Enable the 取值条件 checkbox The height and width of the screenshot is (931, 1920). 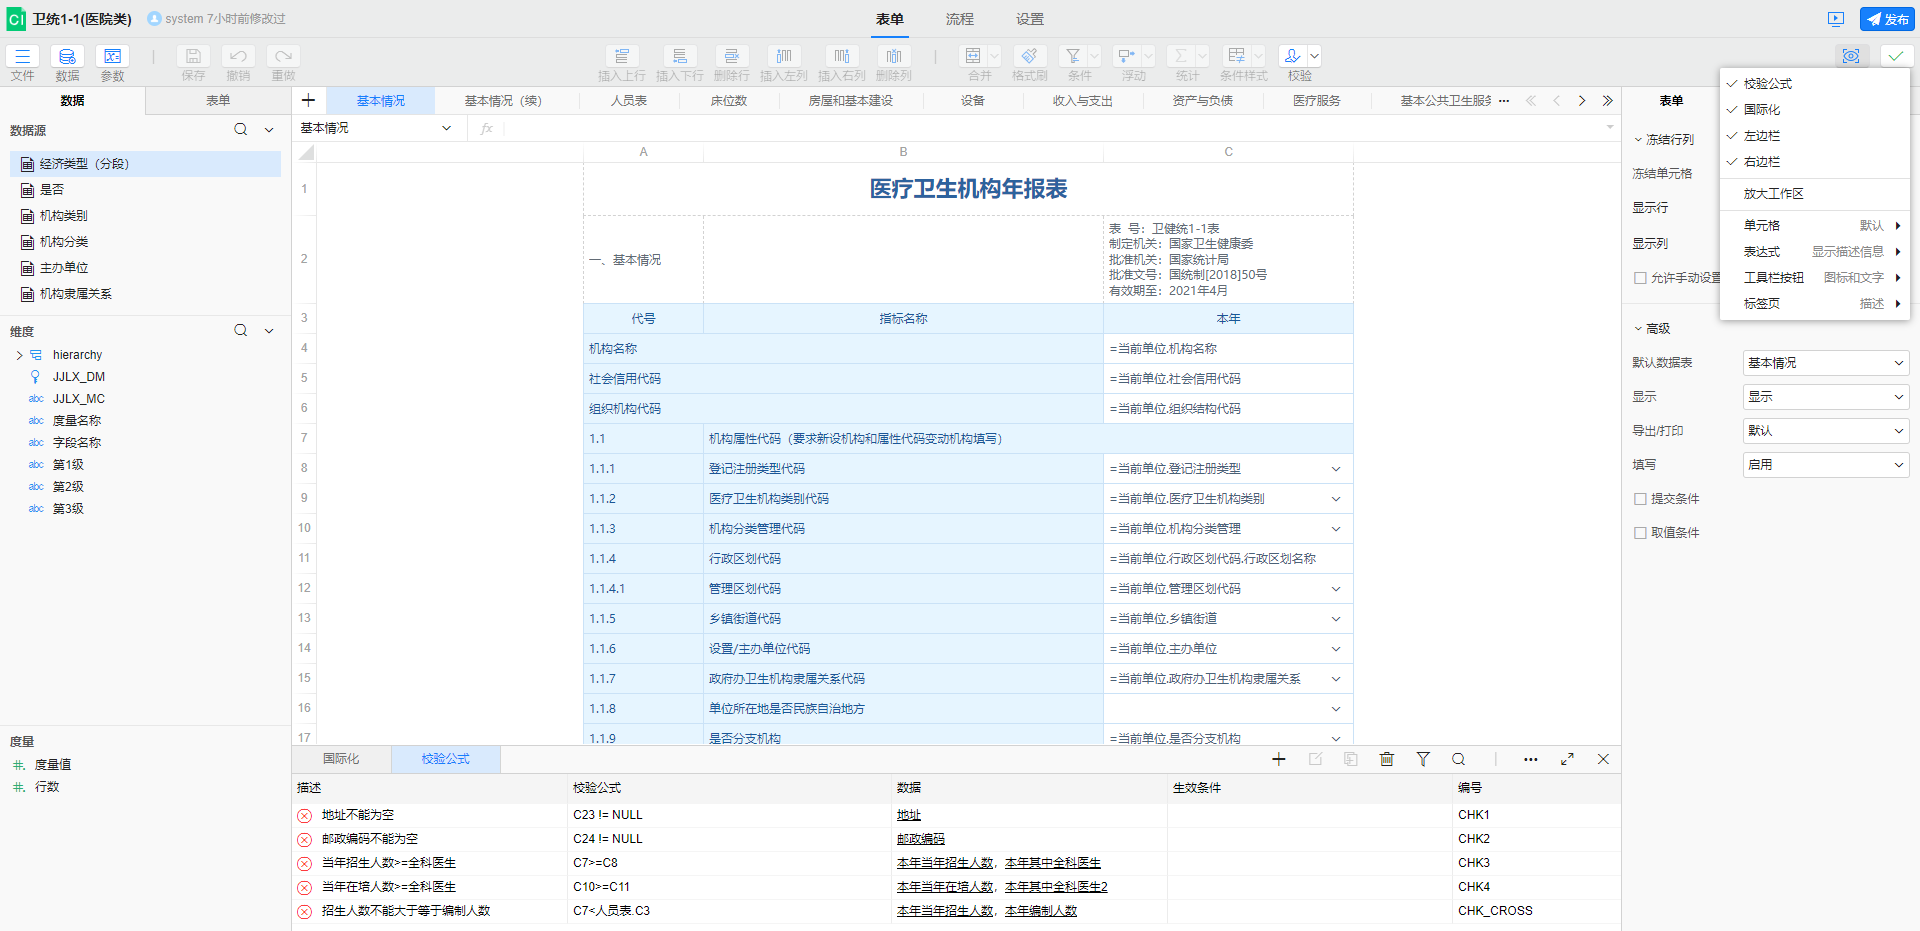(1640, 533)
